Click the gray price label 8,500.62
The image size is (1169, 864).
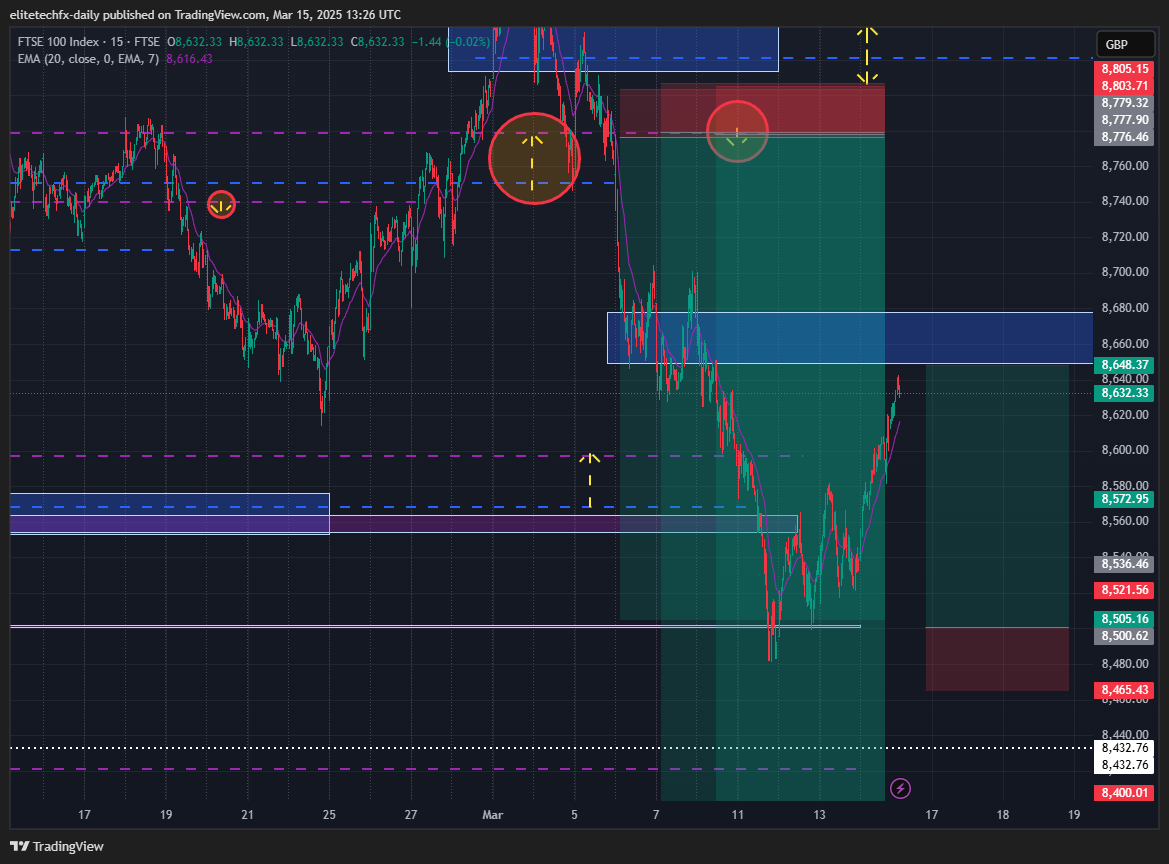(1124, 636)
